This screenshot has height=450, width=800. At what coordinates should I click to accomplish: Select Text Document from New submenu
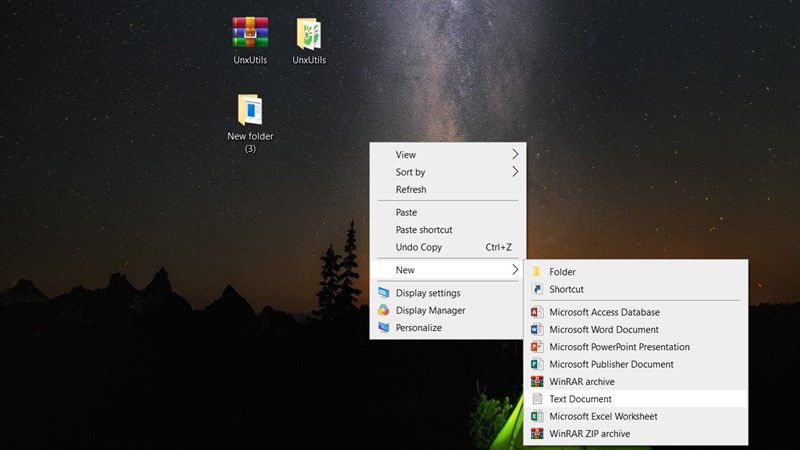[580, 399]
